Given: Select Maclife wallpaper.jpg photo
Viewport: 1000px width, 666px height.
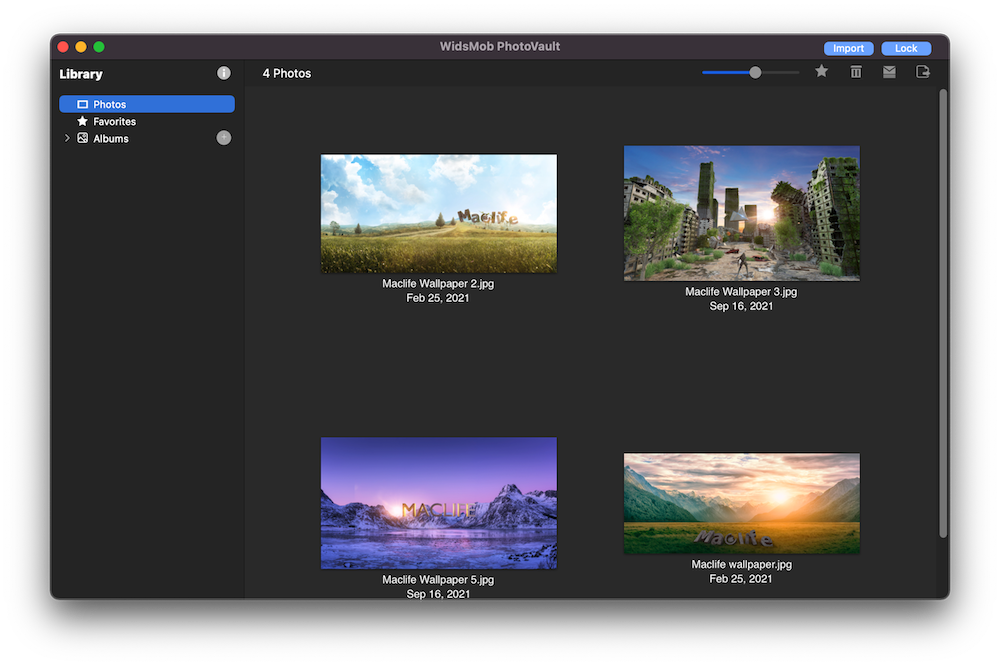Looking at the screenshot, I should tap(741, 503).
